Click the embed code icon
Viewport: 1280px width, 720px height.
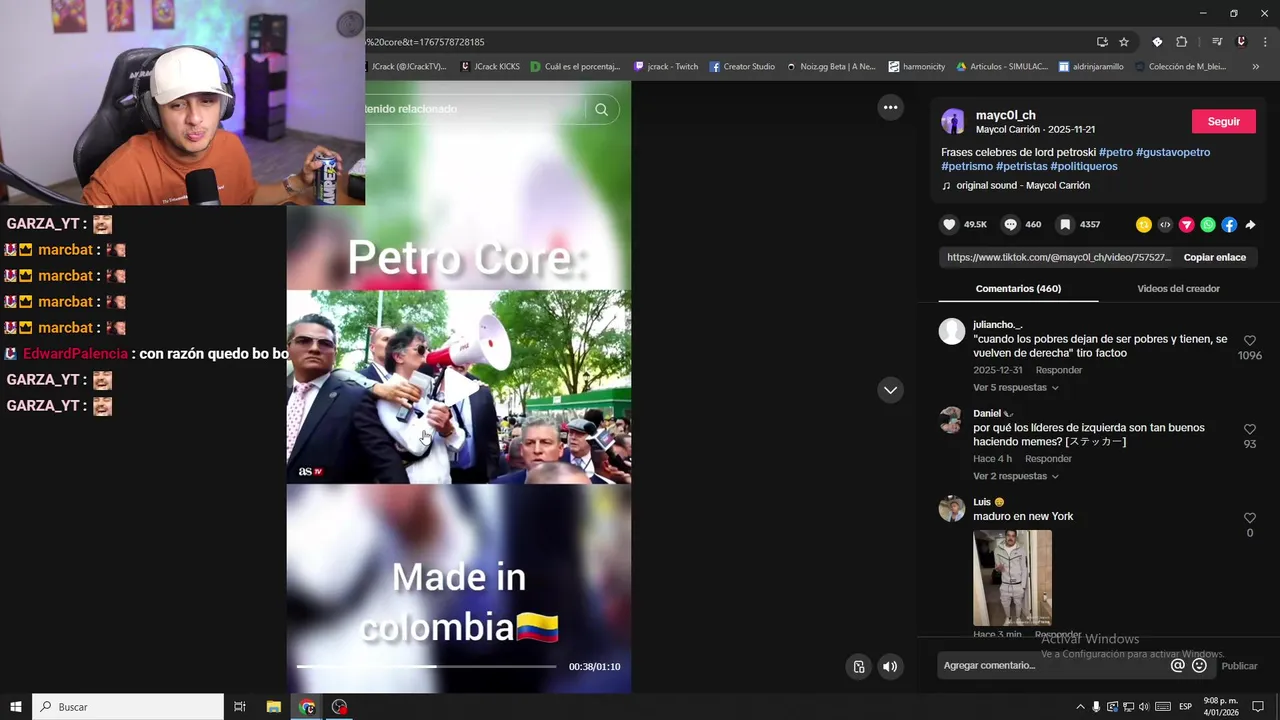coord(1165,225)
